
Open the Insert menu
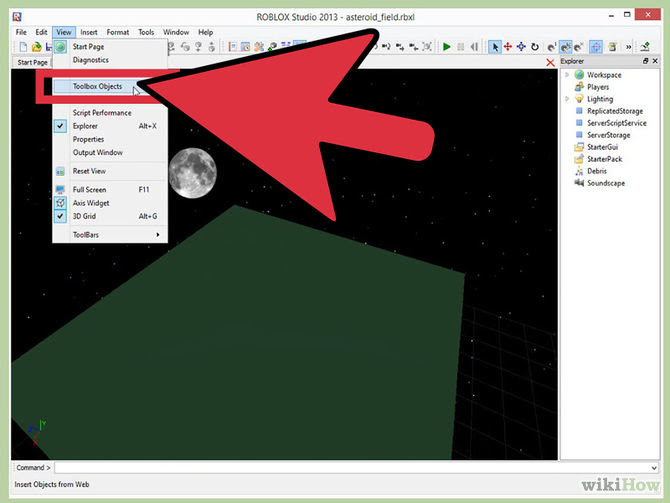88,32
